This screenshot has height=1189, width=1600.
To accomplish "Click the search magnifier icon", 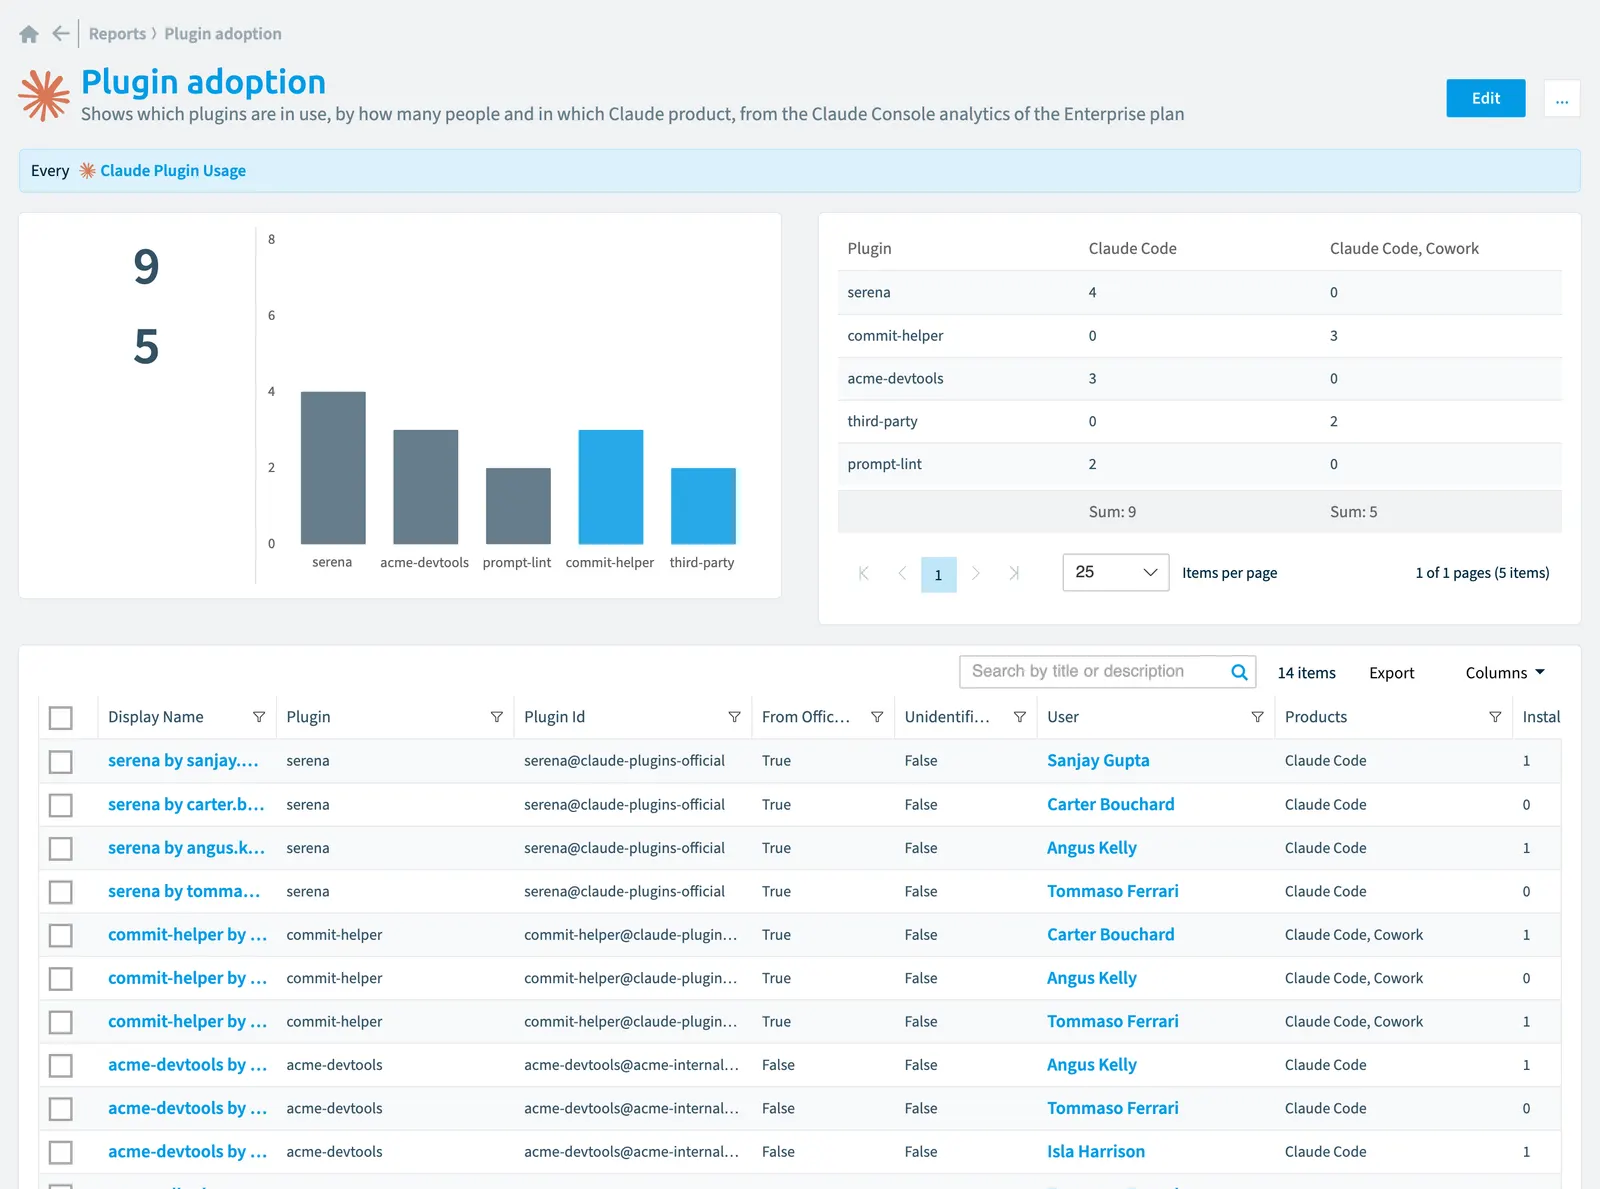I will pyautogui.click(x=1239, y=672).
